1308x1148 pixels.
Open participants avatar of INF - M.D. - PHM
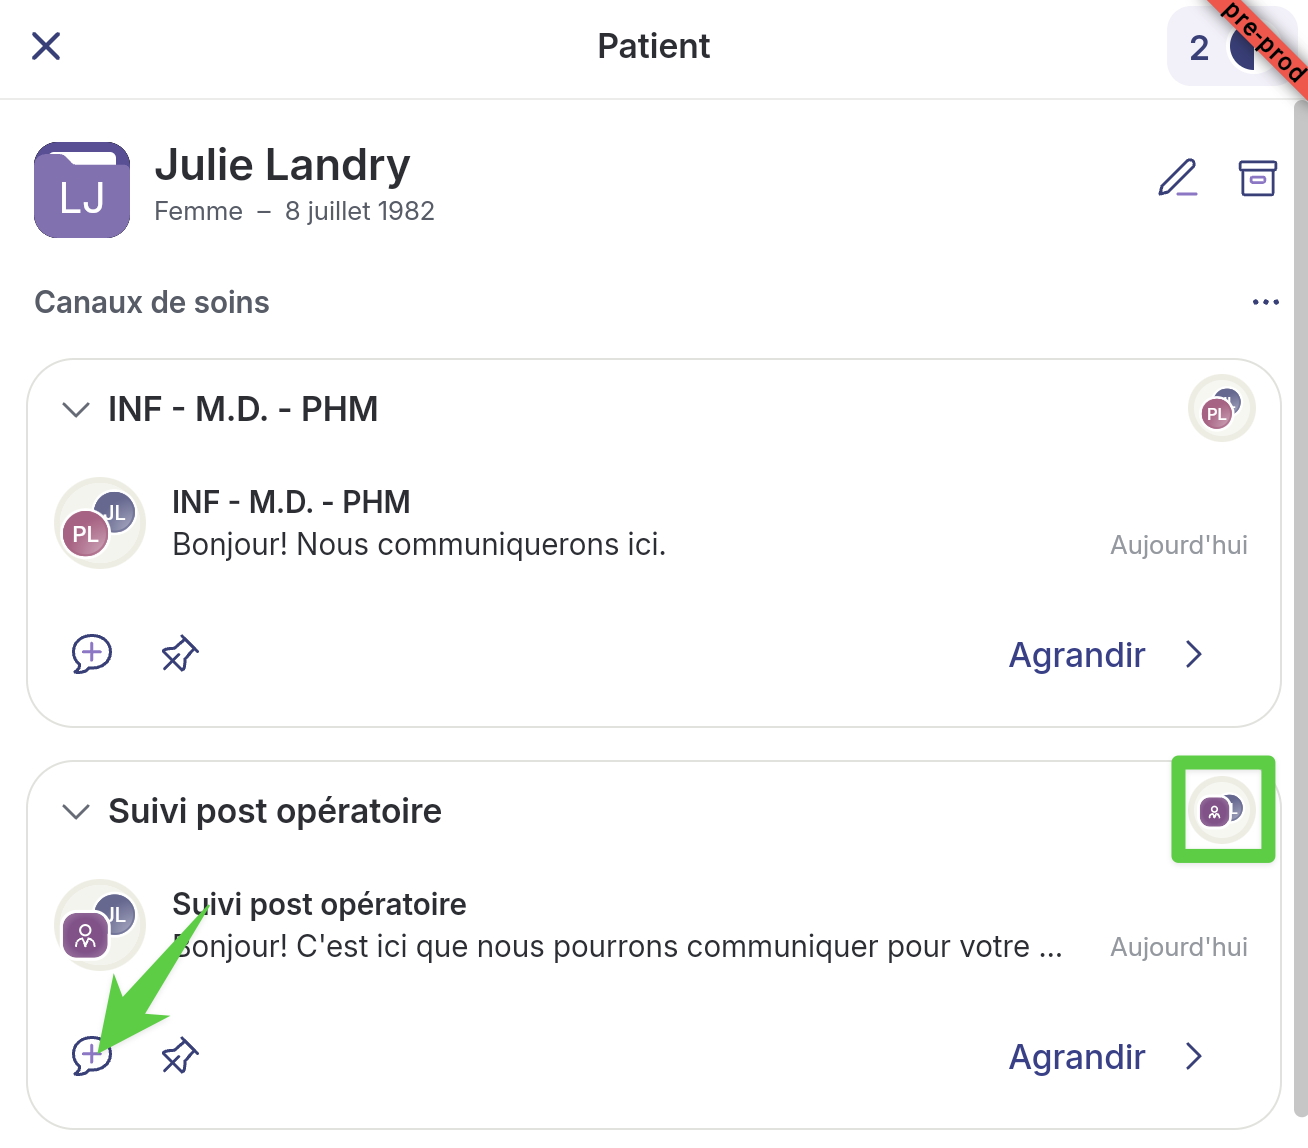coord(1221,409)
